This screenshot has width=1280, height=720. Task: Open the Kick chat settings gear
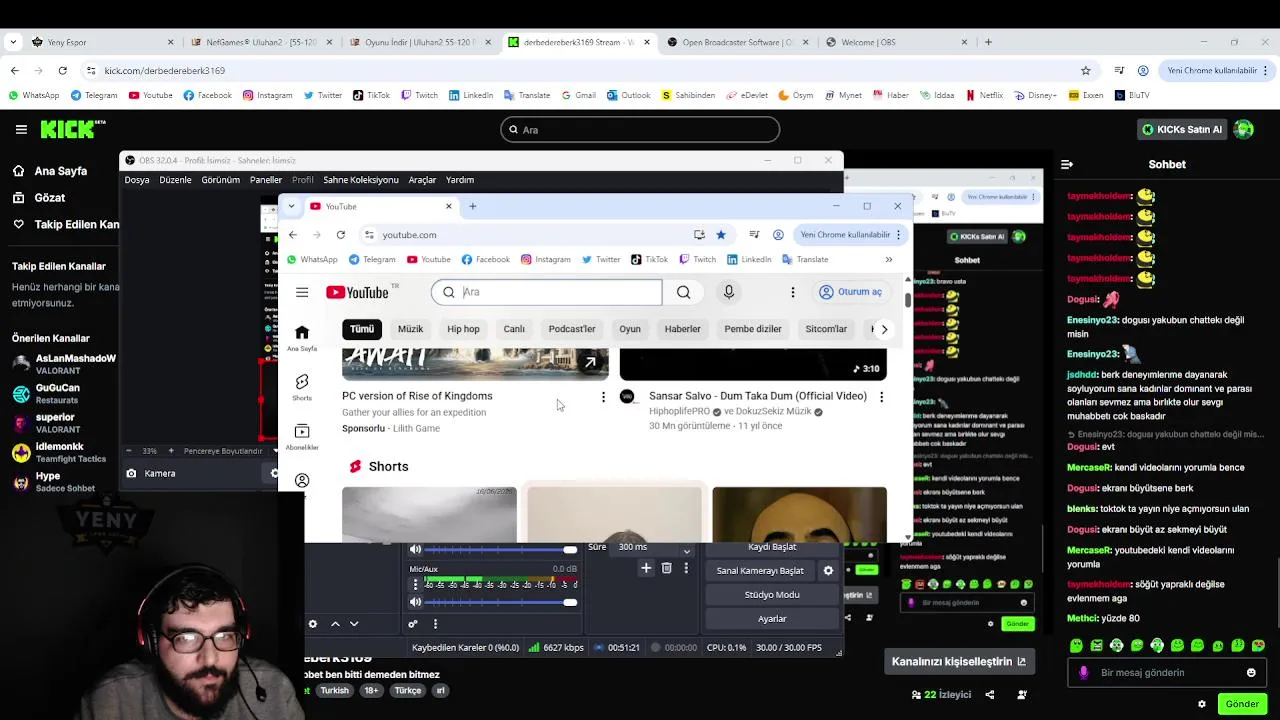click(x=1202, y=704)
